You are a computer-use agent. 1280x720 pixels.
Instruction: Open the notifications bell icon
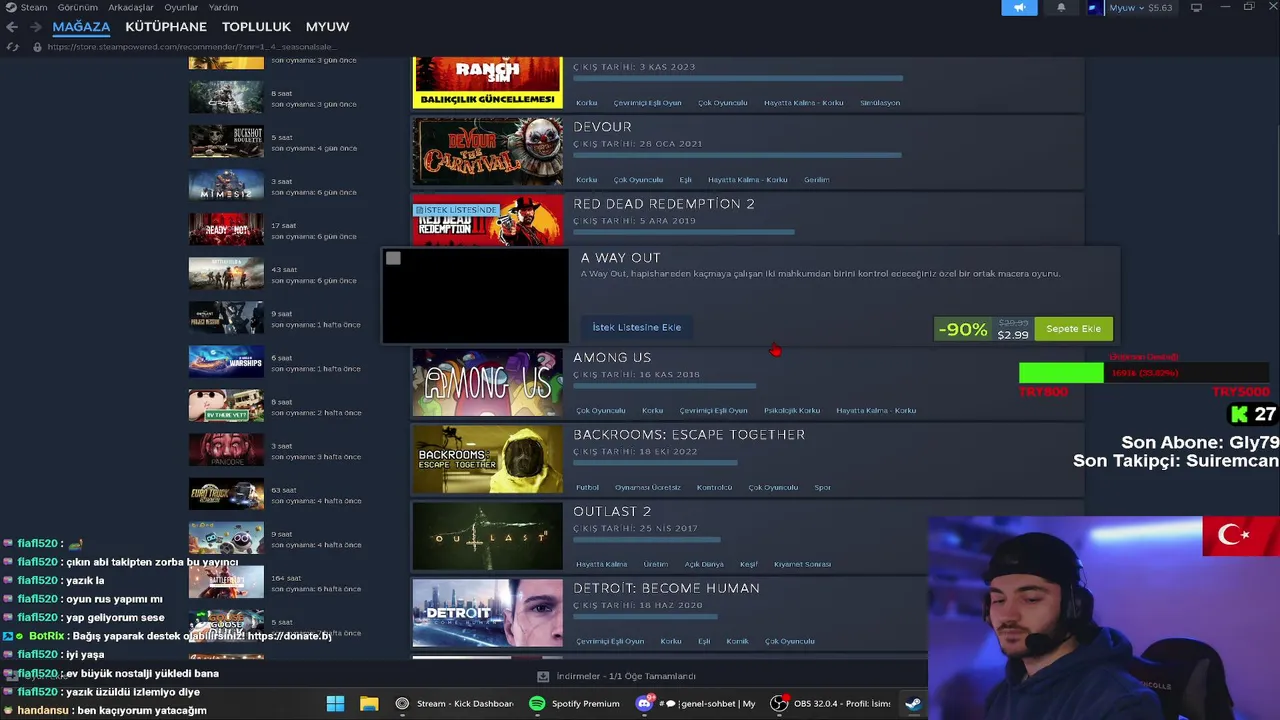1061,7
